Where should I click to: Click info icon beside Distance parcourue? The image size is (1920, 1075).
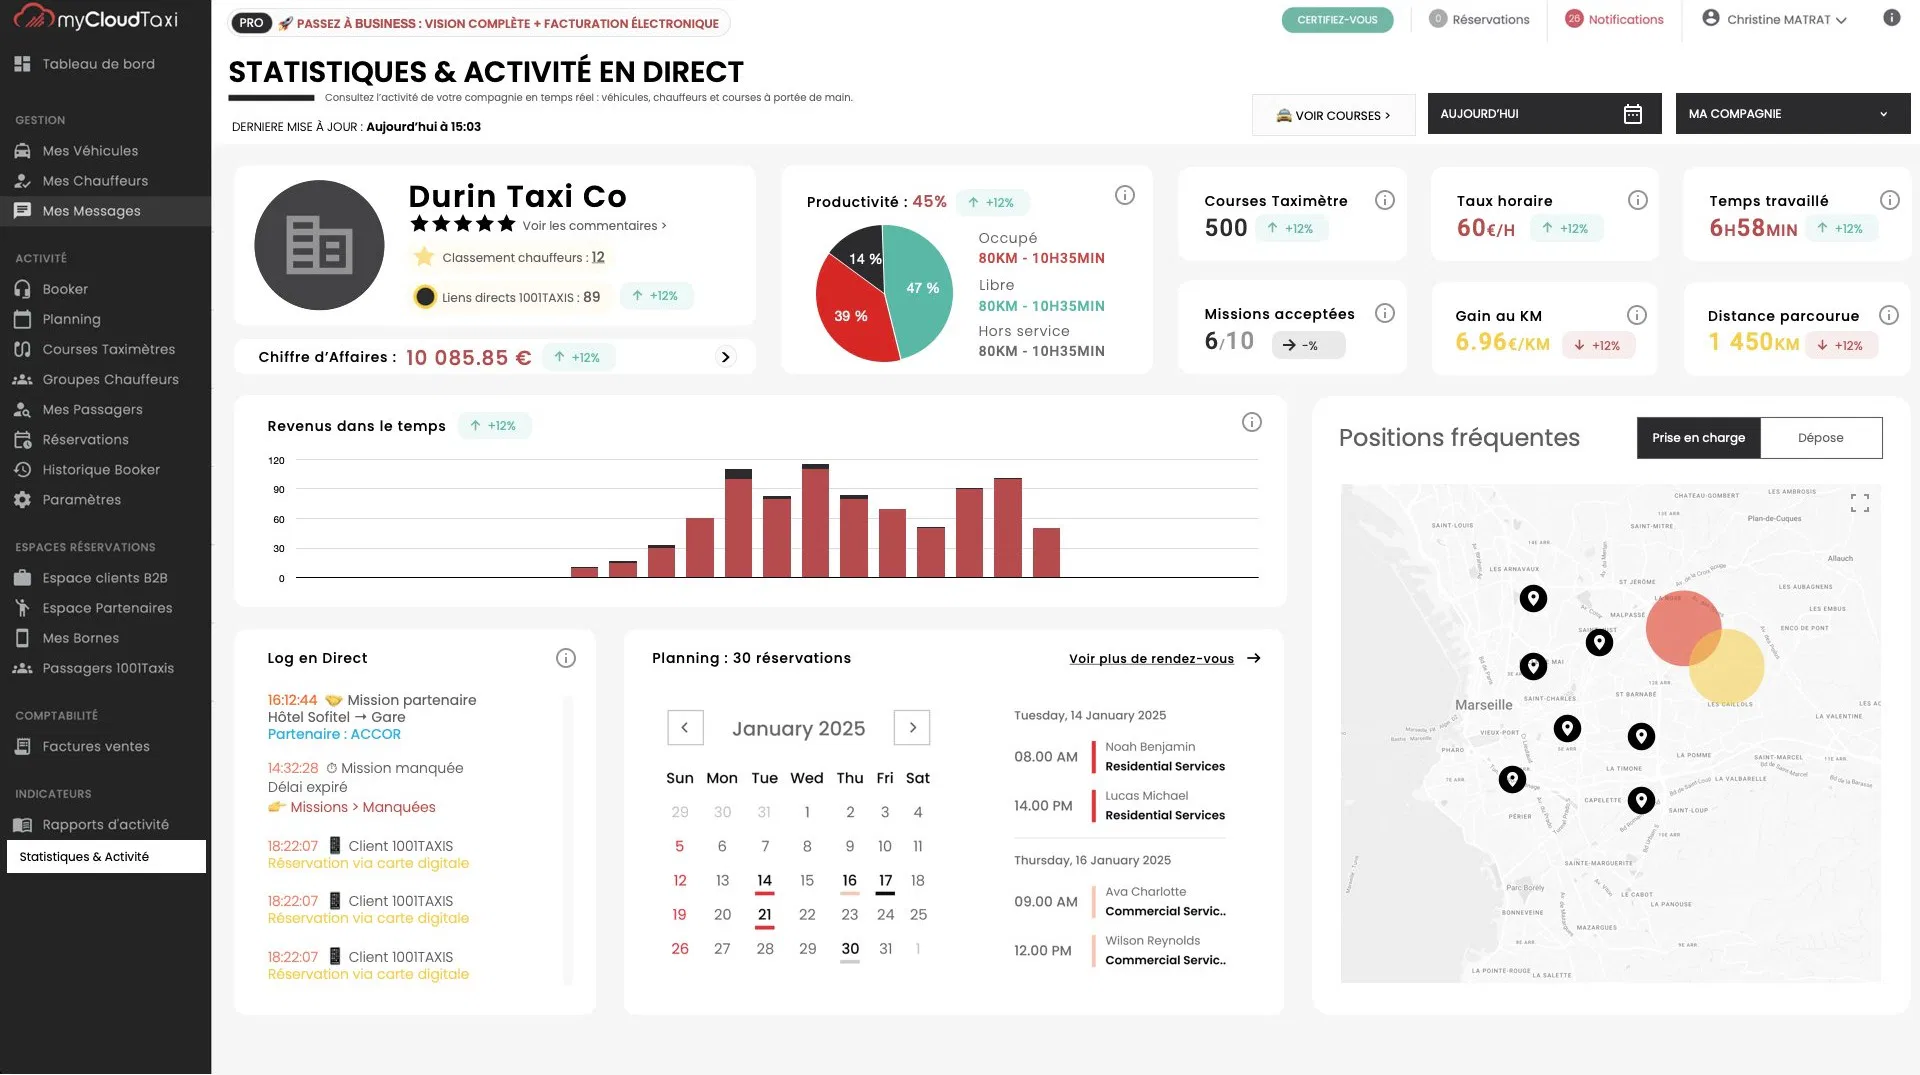[1889, 315]
